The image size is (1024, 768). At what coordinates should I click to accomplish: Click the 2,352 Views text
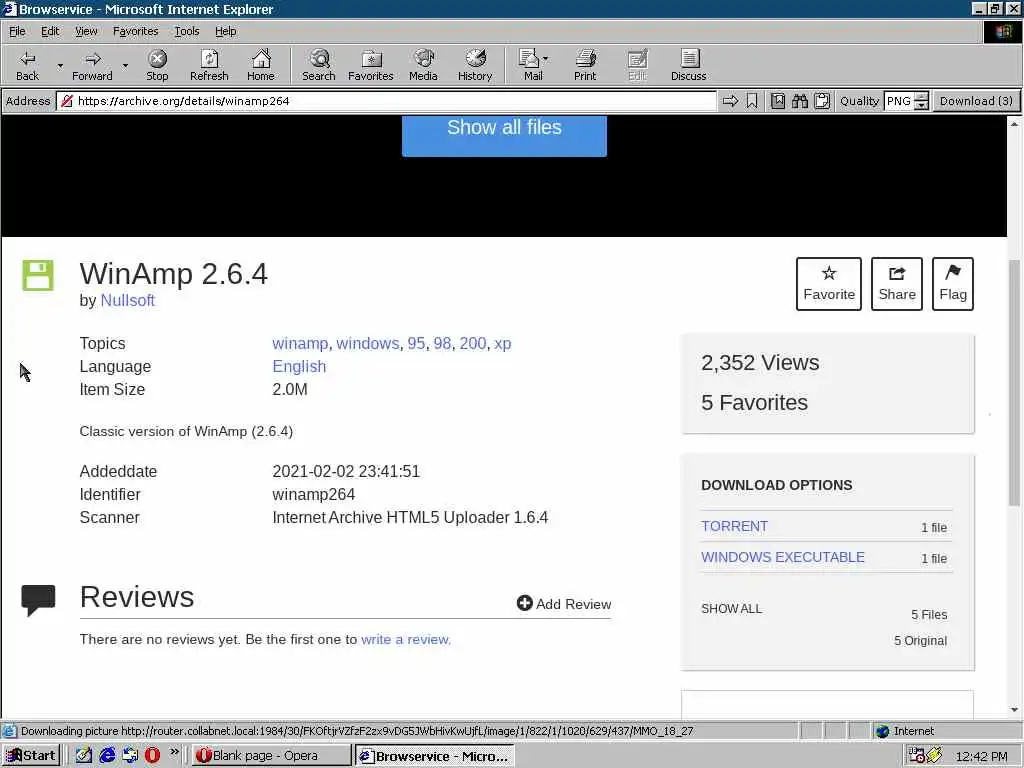760,362
